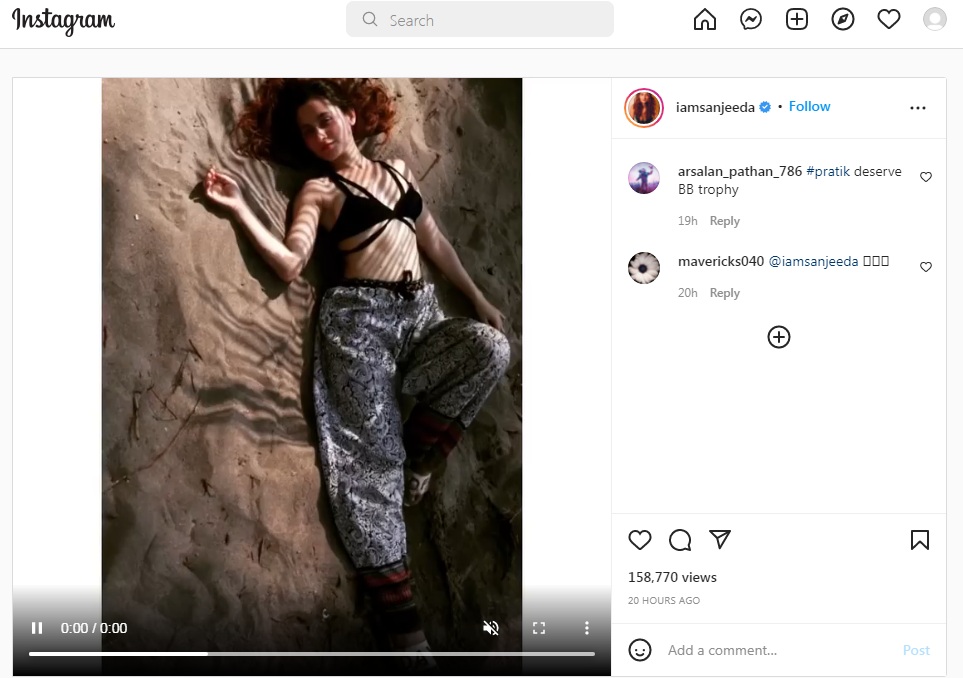Open emoji picker in comment box
963x678 pixels.
(640, 650)
